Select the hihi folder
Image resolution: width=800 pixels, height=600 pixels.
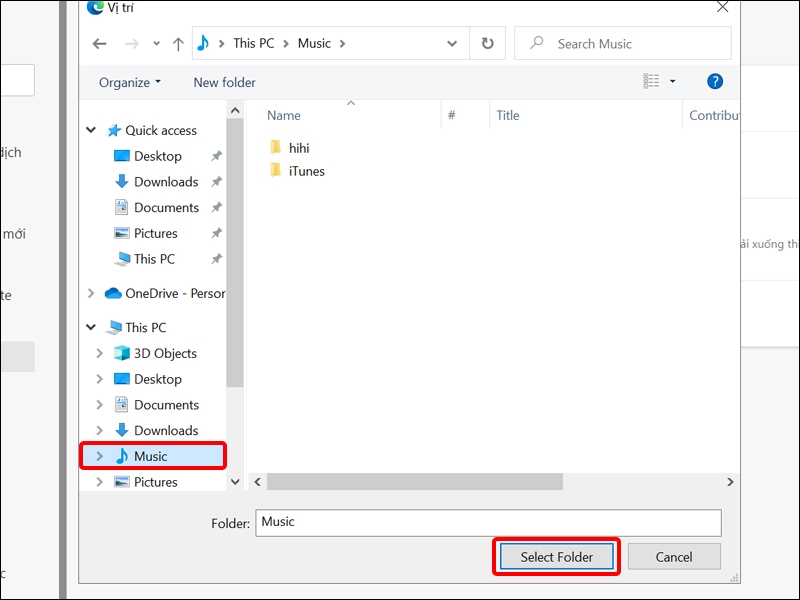pyautogui.click(x=299, y=148)
